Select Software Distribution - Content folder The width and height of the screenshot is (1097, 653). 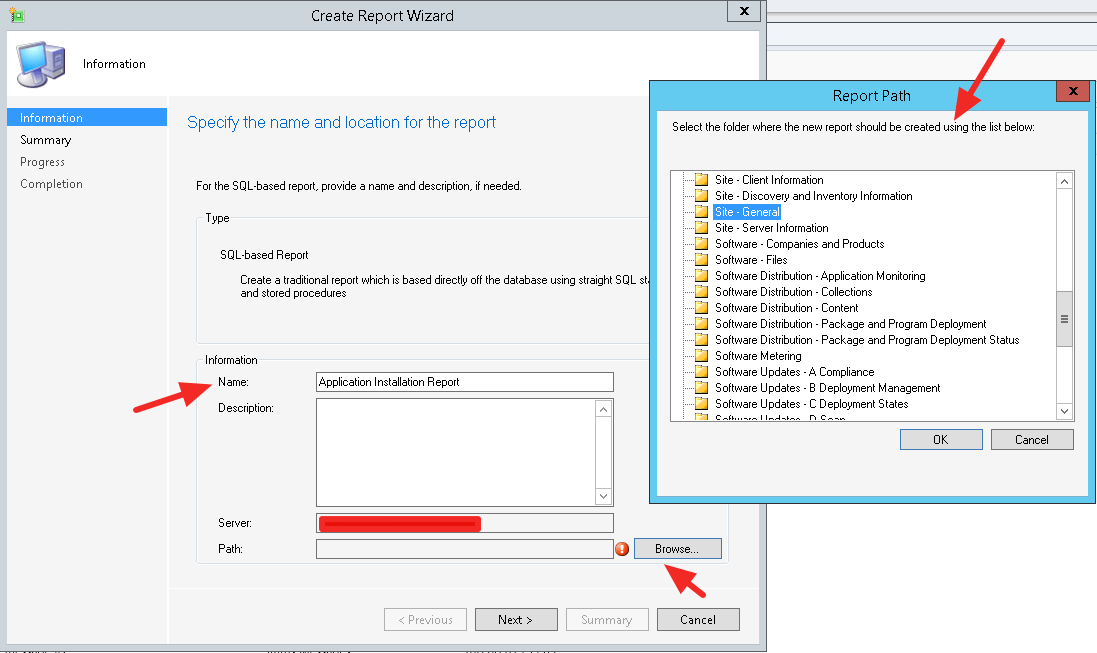786,308
